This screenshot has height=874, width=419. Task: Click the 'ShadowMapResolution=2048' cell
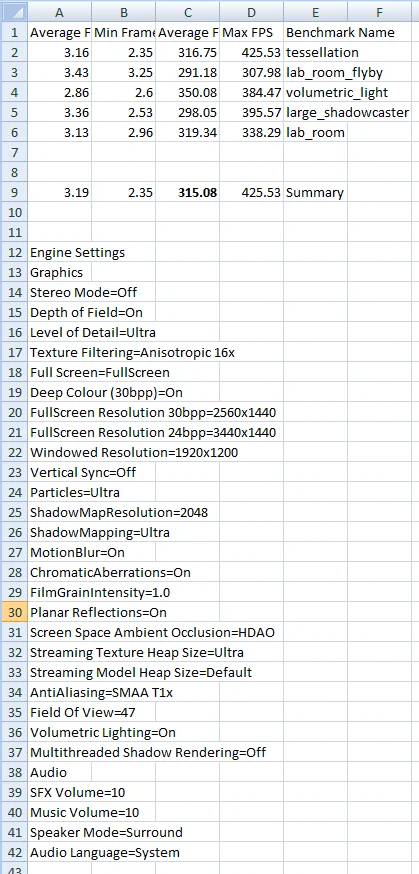pos(119,512)
